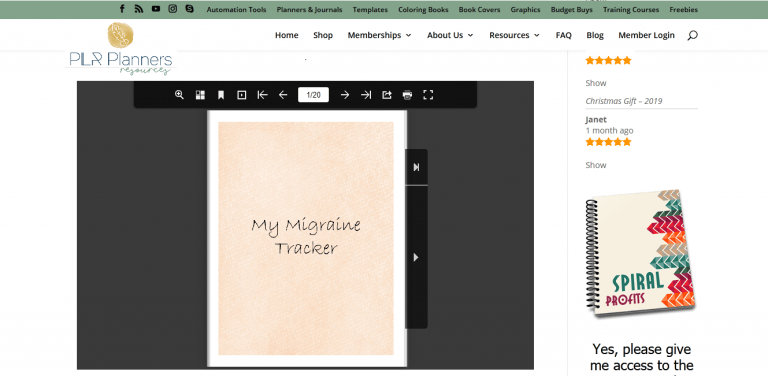Open the flipbook thumbnails grid view
Image resolution: width=768 pixels, height=376 pixels.
point(200,95)
